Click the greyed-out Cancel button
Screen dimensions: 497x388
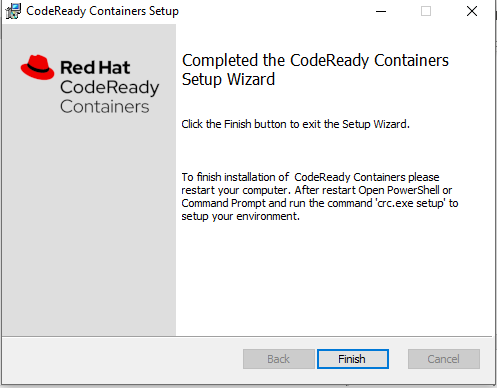pos(444,359)
